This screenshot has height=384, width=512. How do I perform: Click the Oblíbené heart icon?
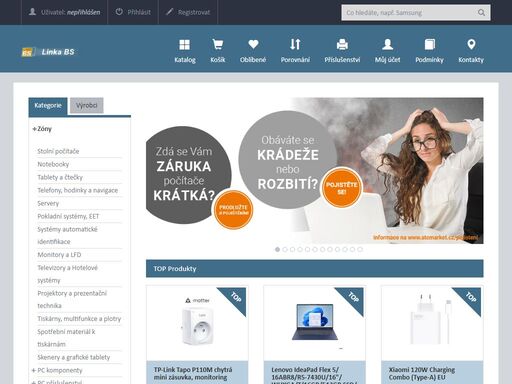coord(253,44)
